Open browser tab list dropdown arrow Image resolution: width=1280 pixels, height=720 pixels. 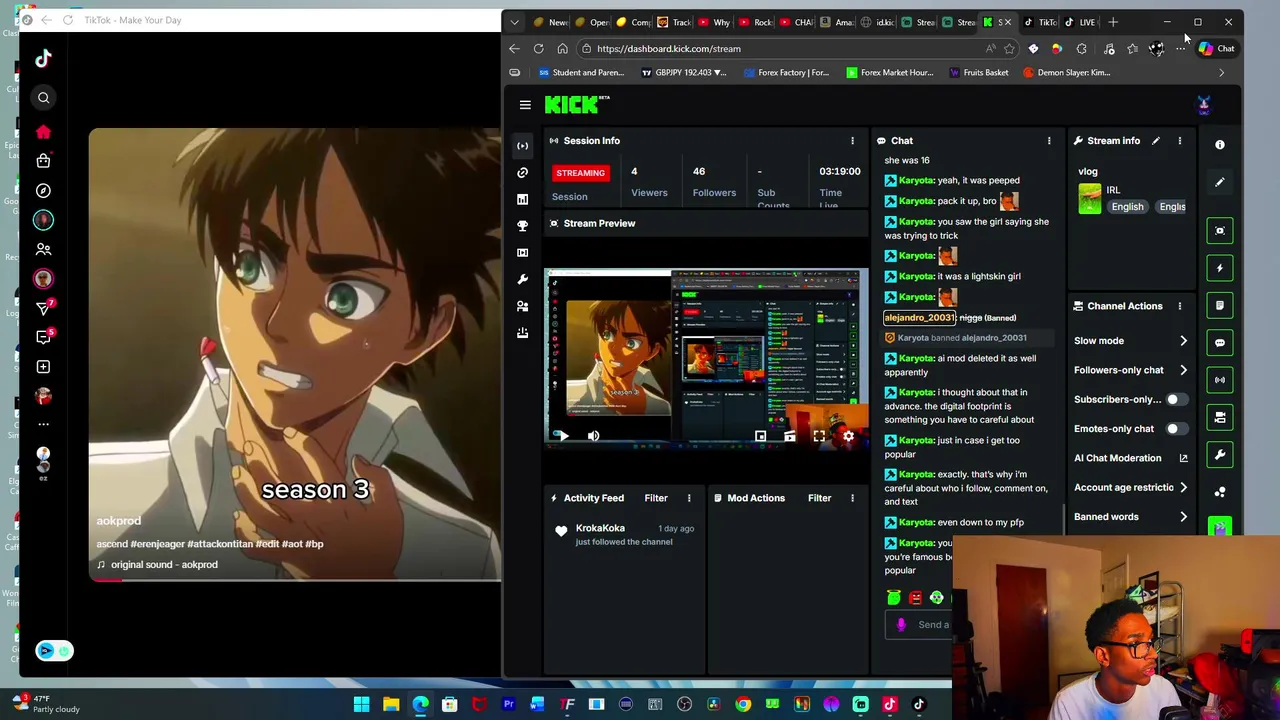coord(514,22)
